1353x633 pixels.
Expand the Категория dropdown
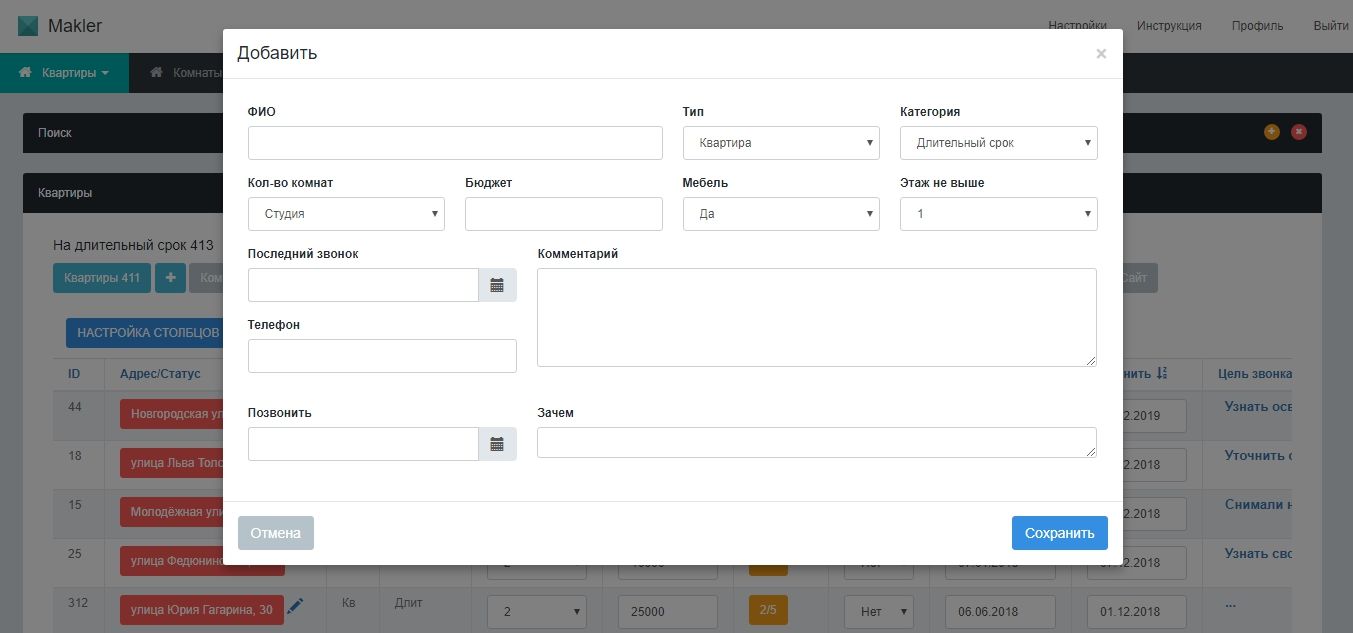[x=998, y=143]
